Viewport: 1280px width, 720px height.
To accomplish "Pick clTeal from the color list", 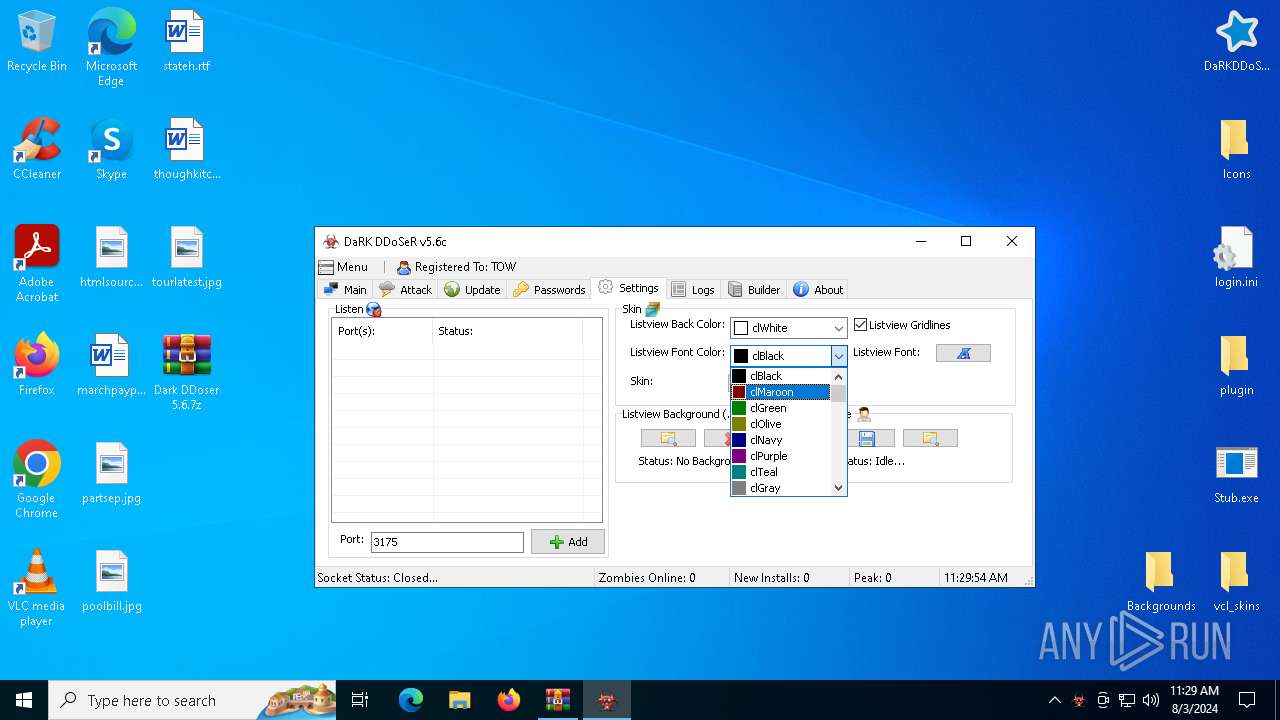I will (781, 472).
